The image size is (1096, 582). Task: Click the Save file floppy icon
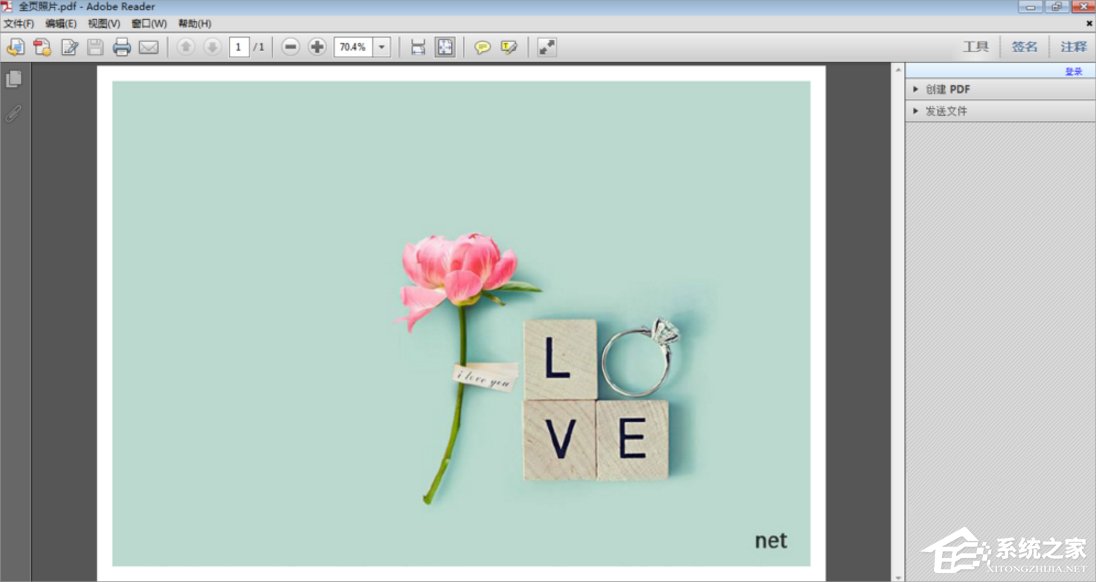click(x=95, y=47)
